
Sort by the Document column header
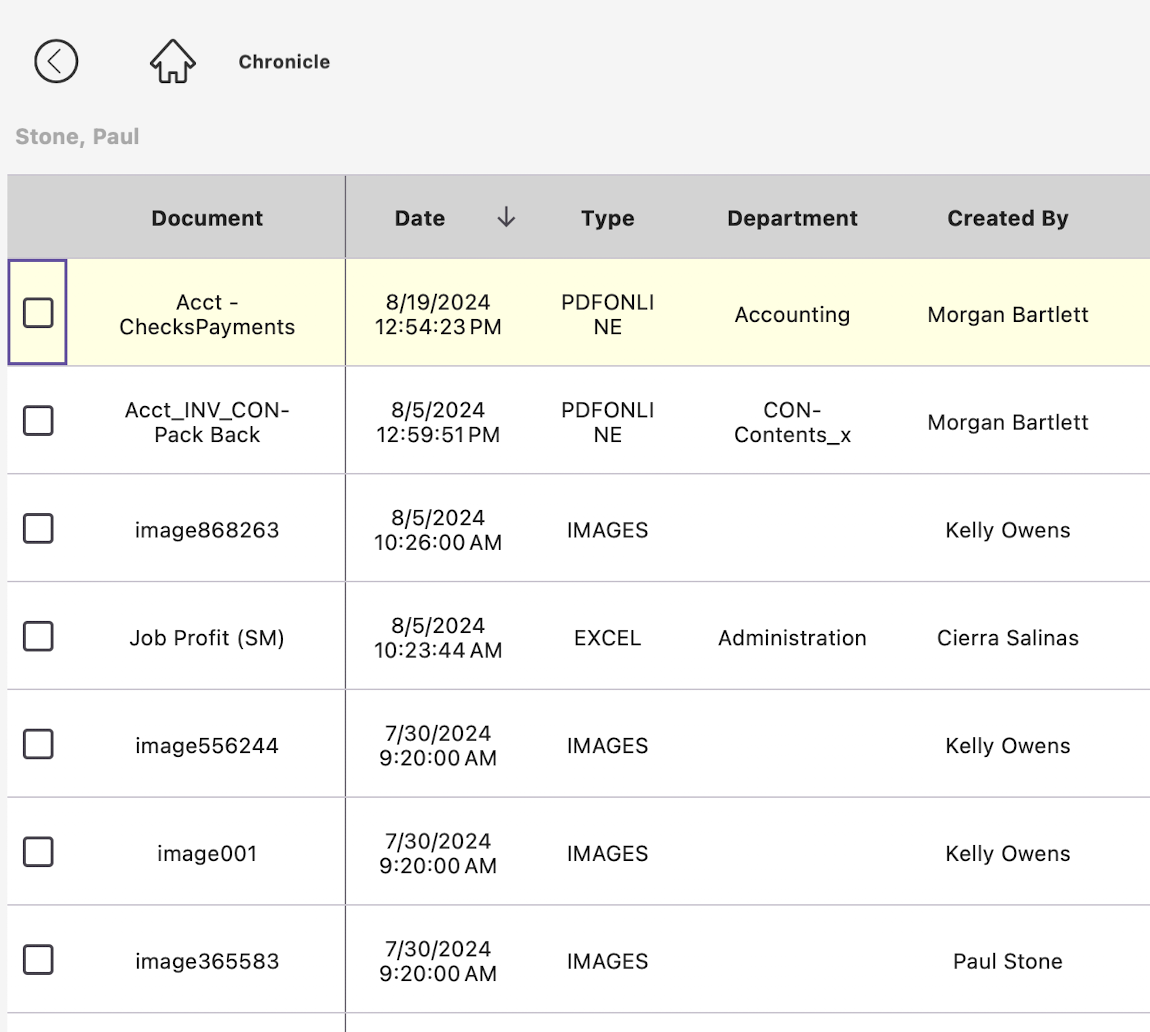pos(207,218)
